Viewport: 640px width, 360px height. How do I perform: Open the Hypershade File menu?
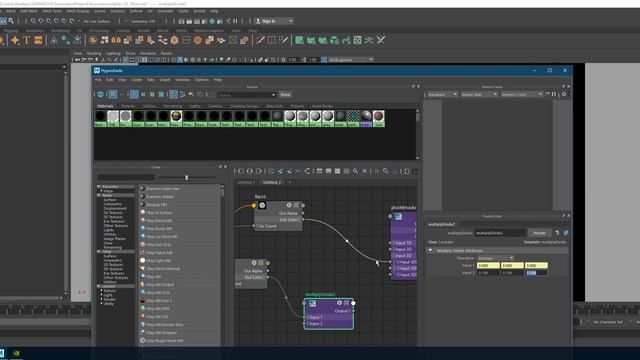pyautogui.click(x=98, y=80)
